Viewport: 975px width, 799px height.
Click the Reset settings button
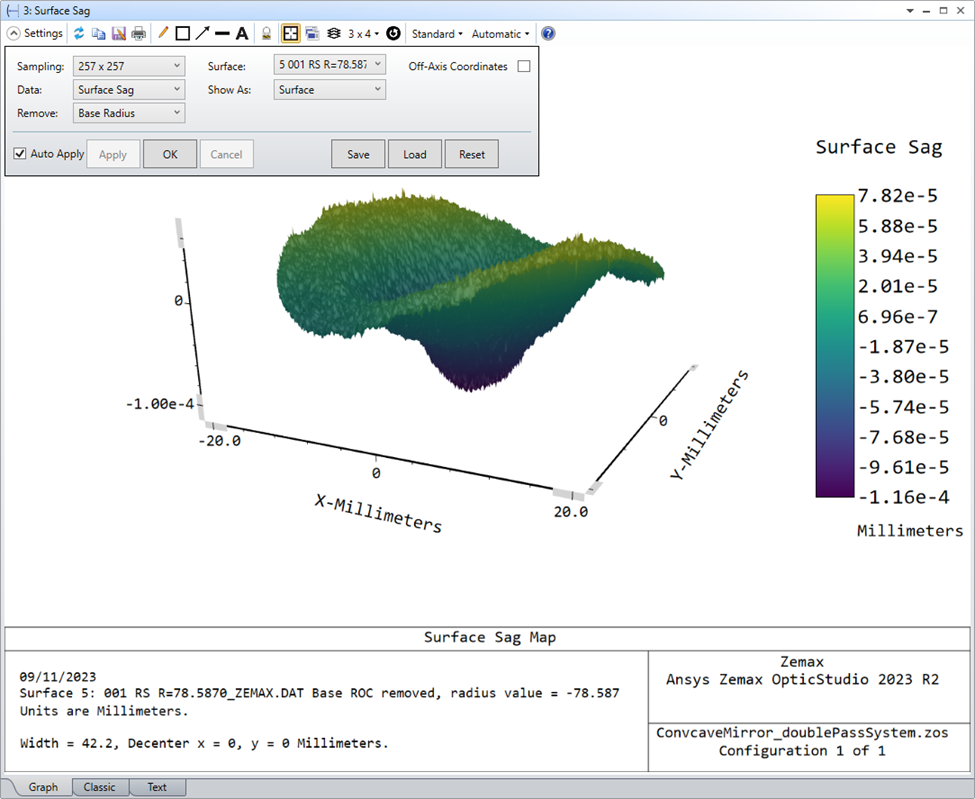click(x=472, y=154)
